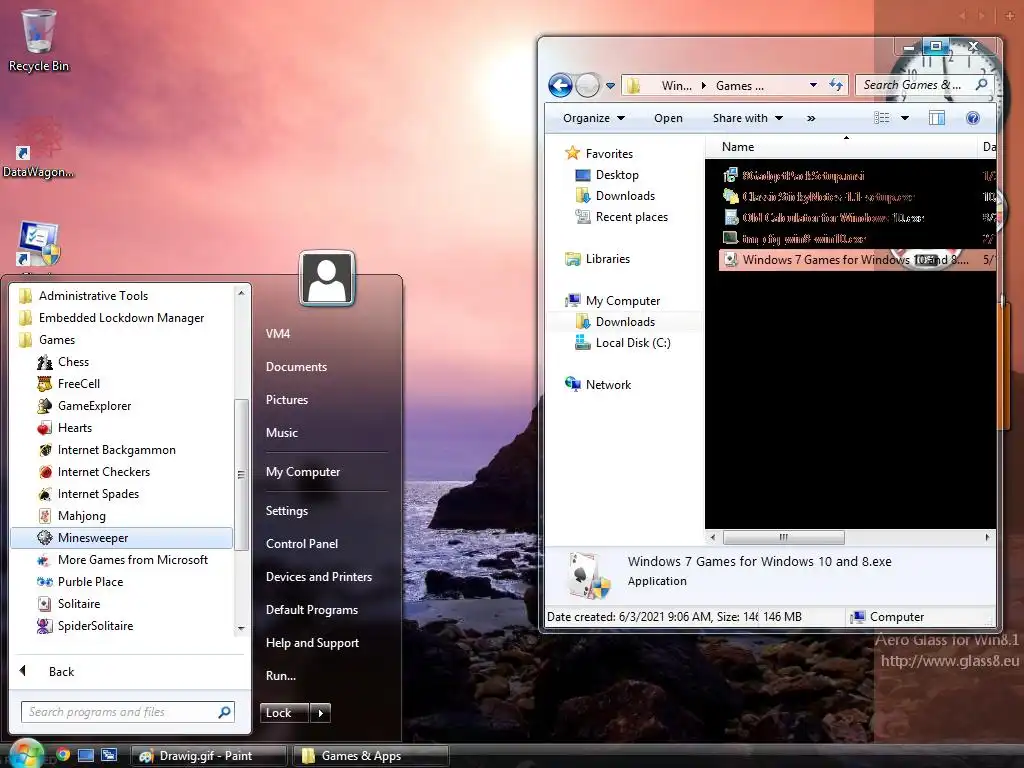This screenshot has height=768, width=1024.
Task: Click the user account picture
Action: click(327, 278)
